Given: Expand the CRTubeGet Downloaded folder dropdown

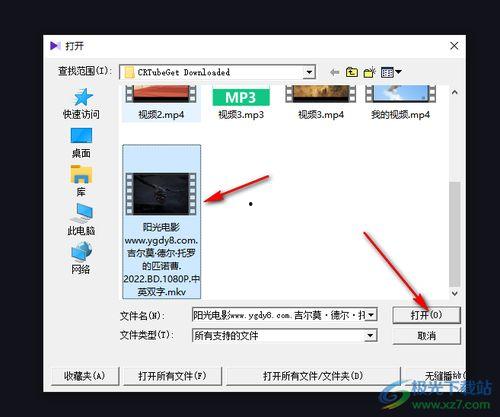Looking at the screenshot, I should click(309, 72).
